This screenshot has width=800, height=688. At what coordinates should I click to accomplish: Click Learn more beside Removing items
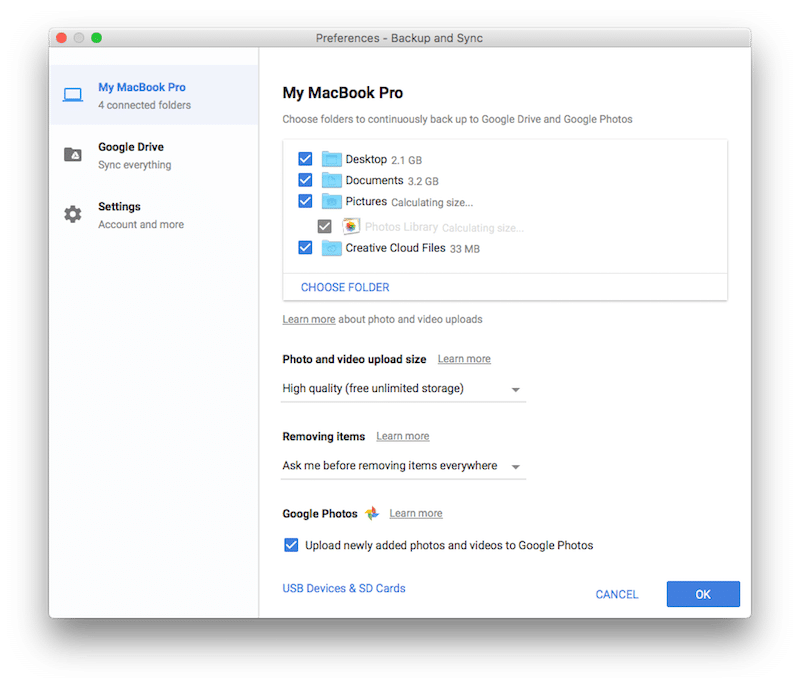(x=402, y=436)
